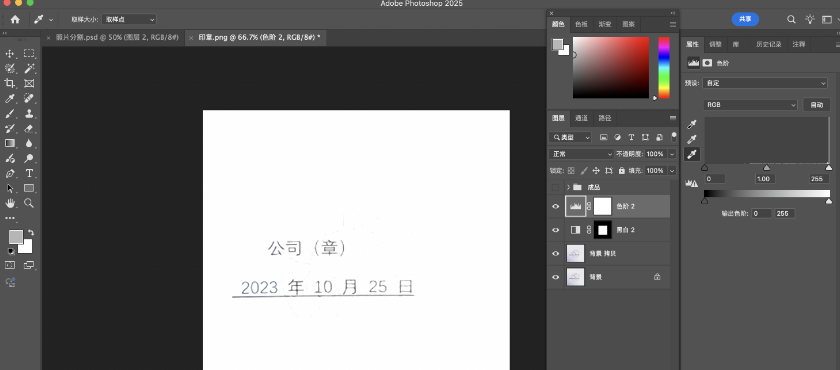This screenshot has width=840, height=370.
Task: Select the Quick Selection tool
Action: [x=10, y=69]
